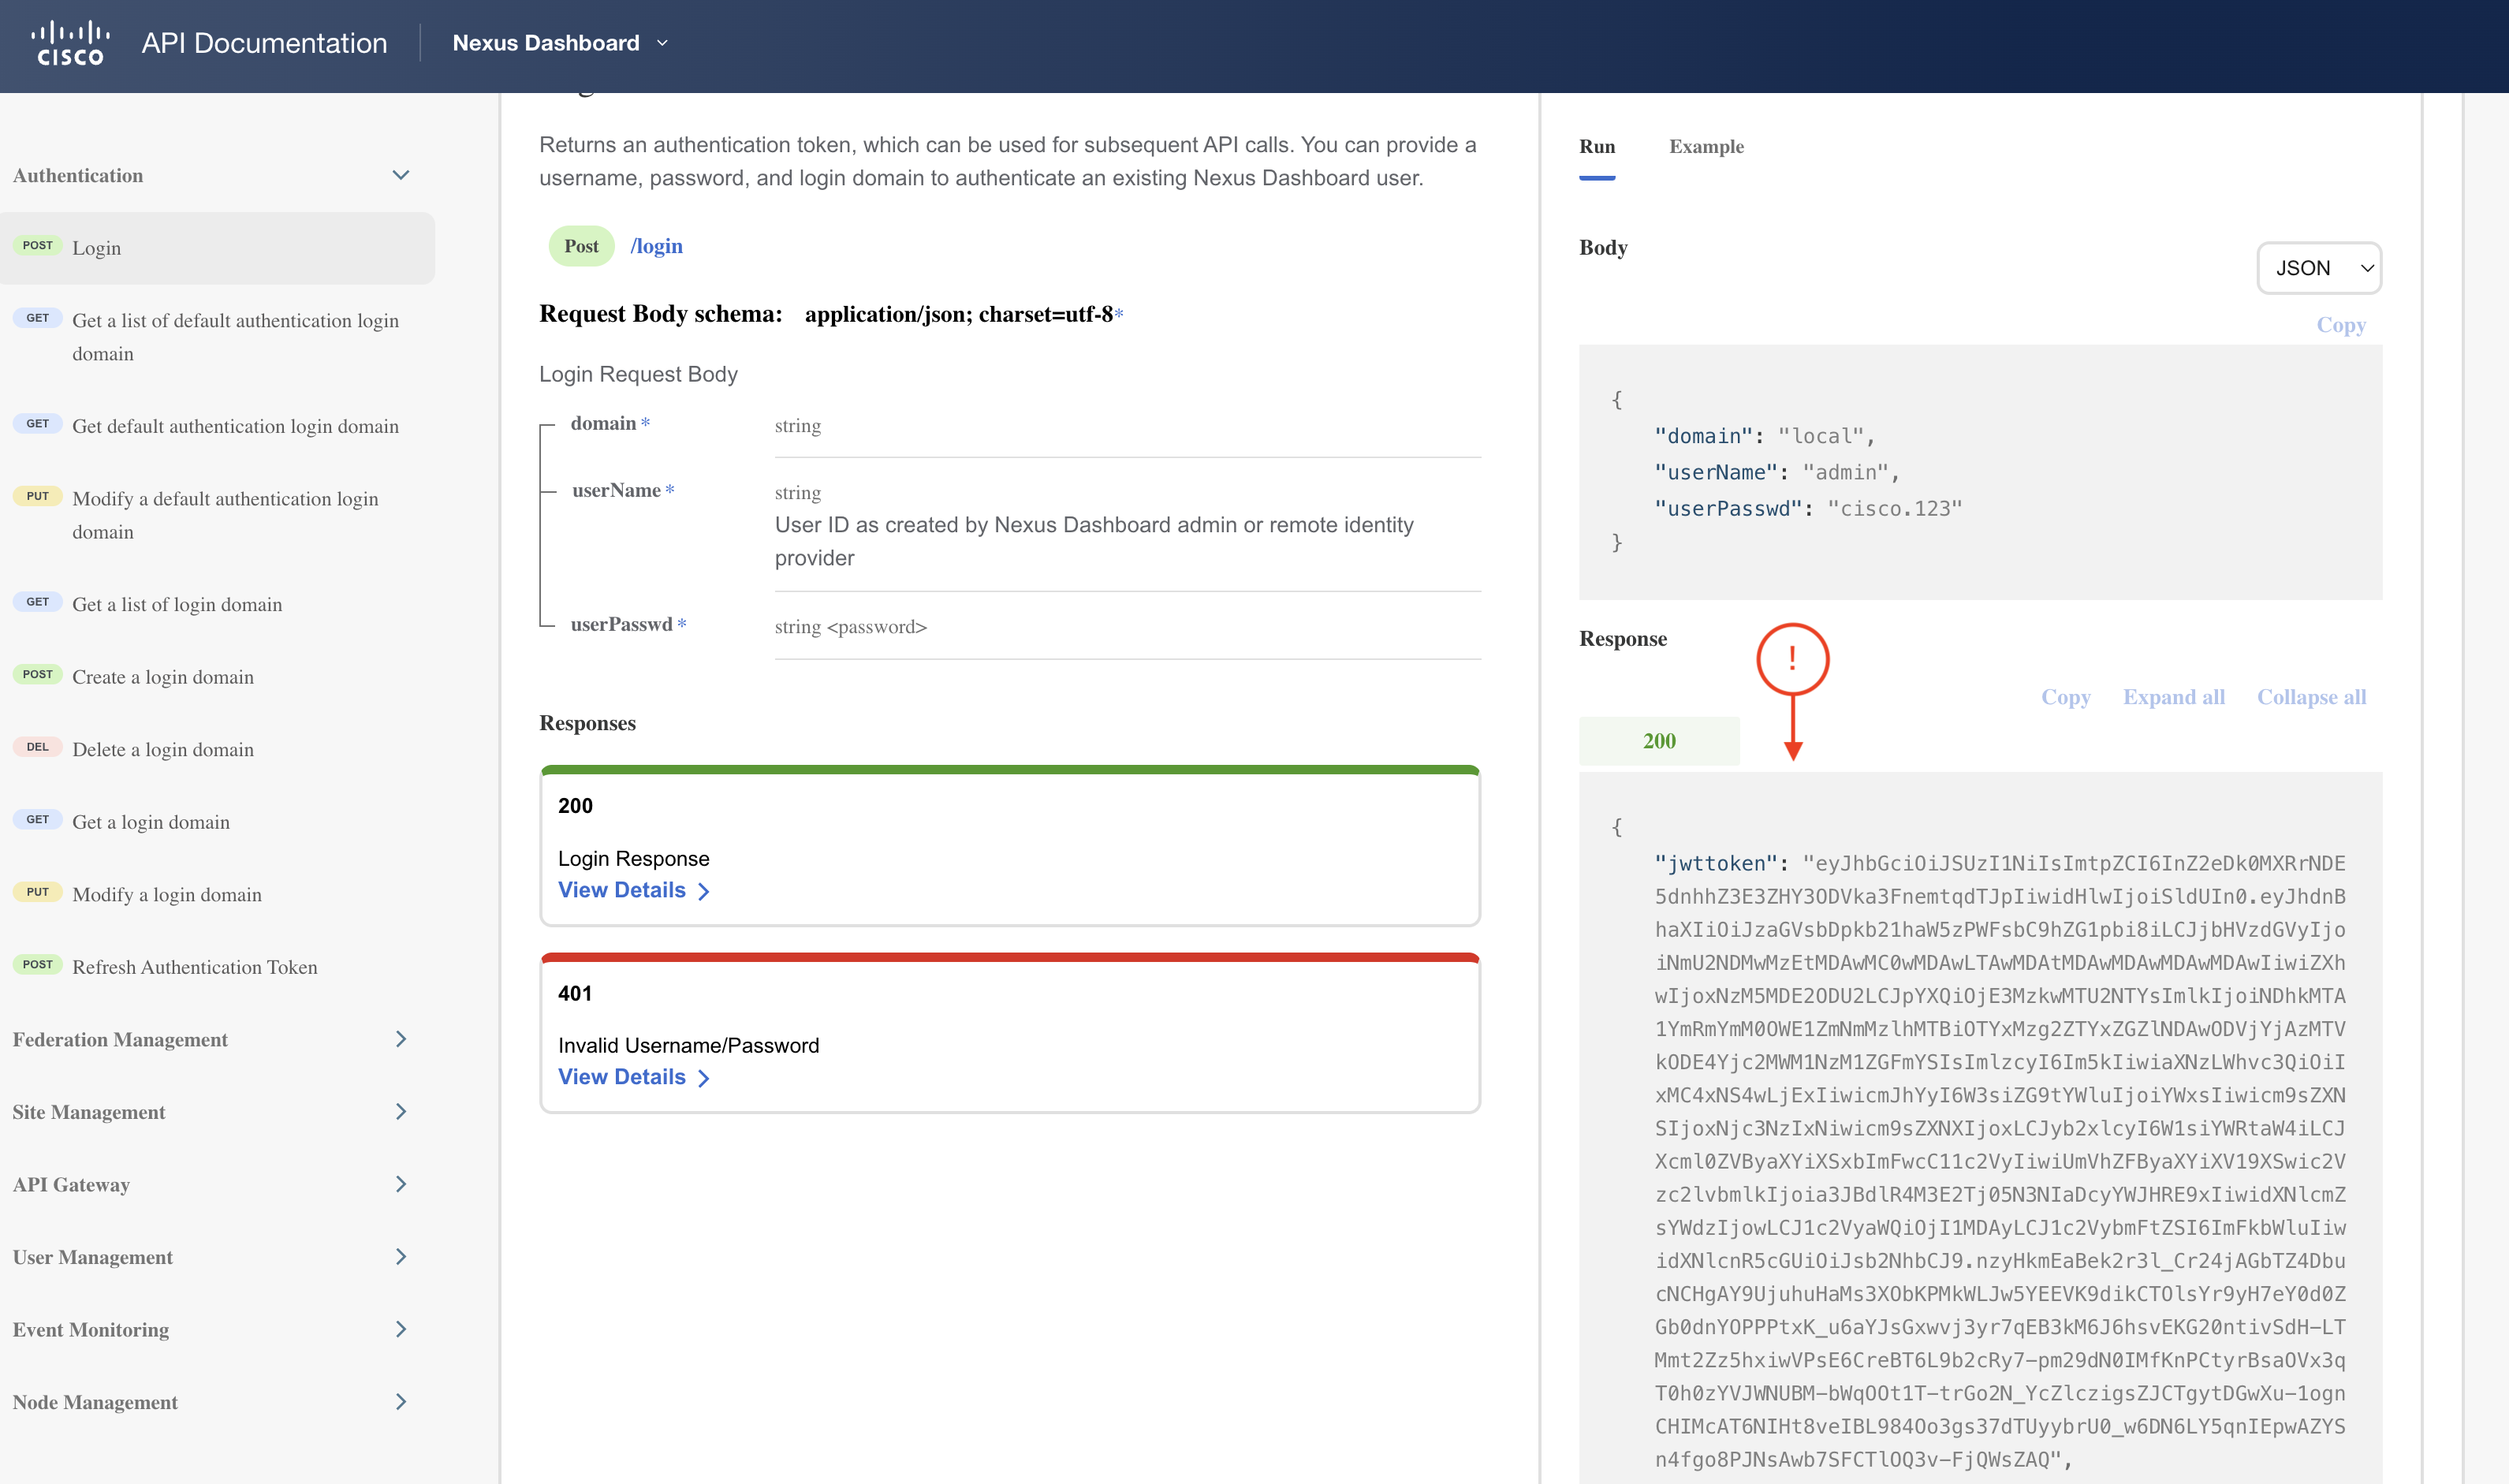This screenshot has height=1484, width=2509.
Task: Click the "Invalid Username/Password" text
Action: coord(688,1045)
